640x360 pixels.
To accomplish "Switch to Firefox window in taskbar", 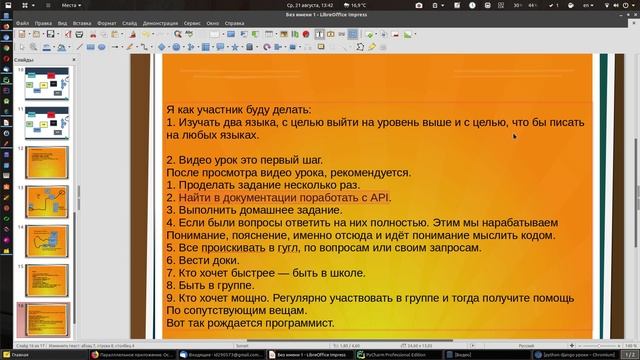I will tap(132, 355).
